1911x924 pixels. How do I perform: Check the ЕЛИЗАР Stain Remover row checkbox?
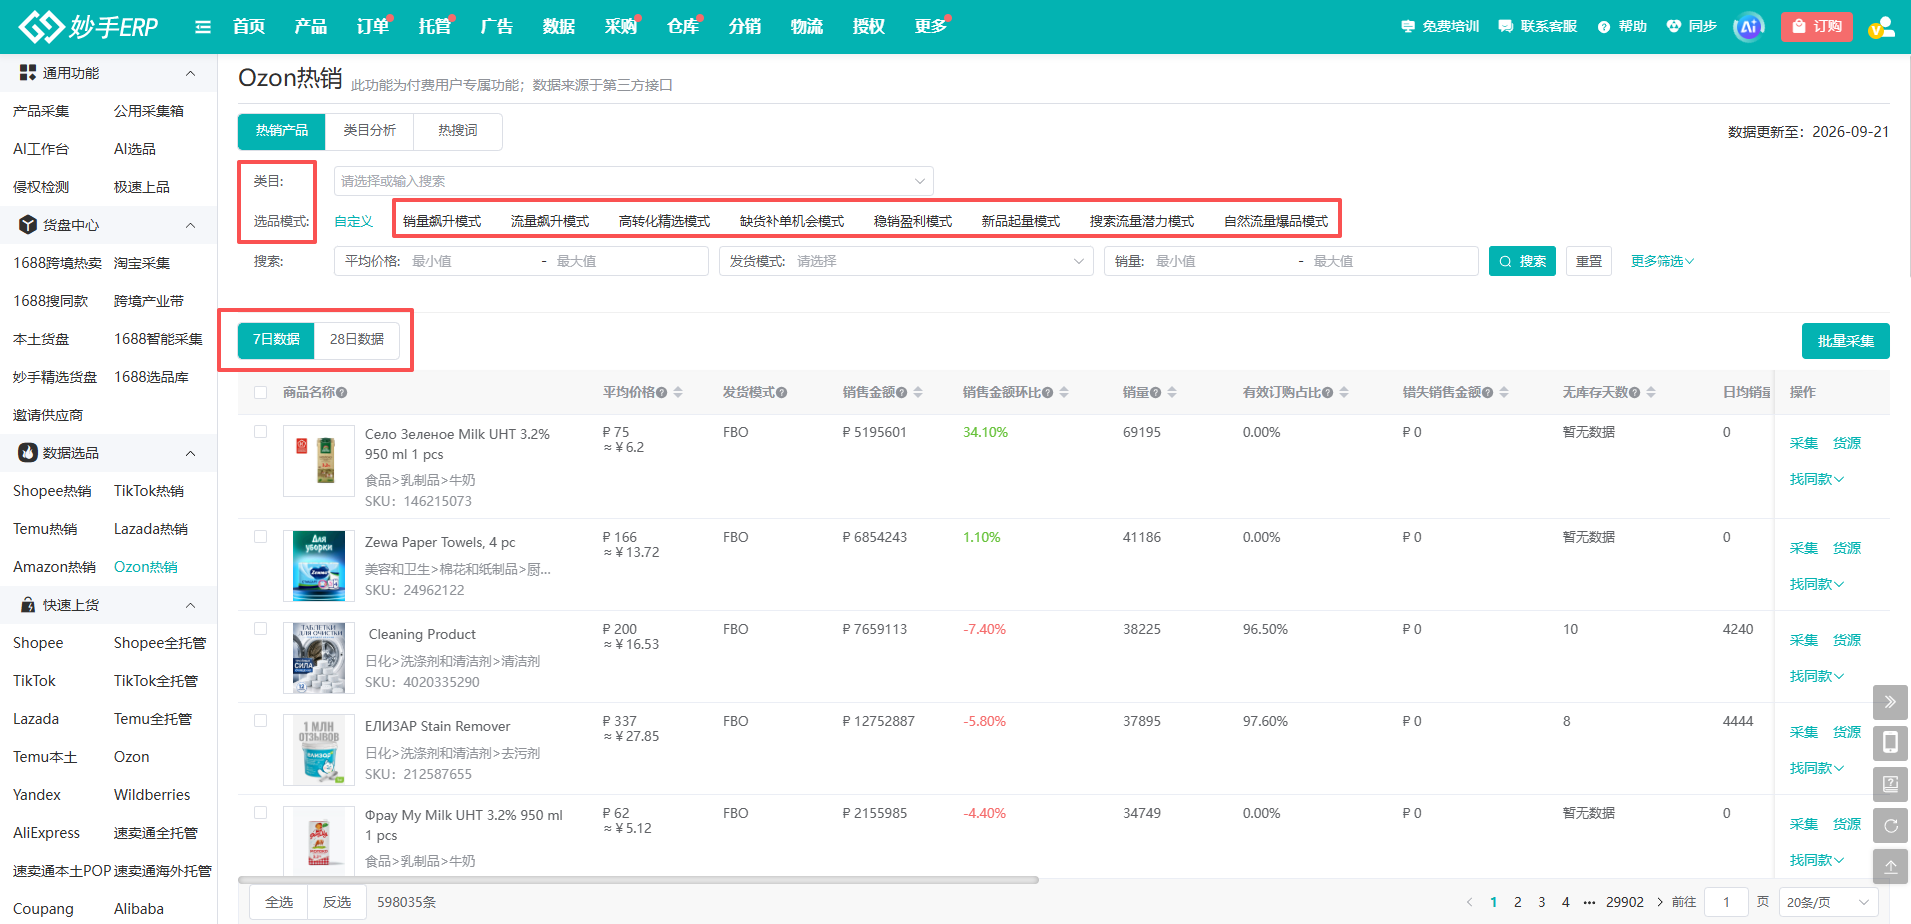point(261,721)
